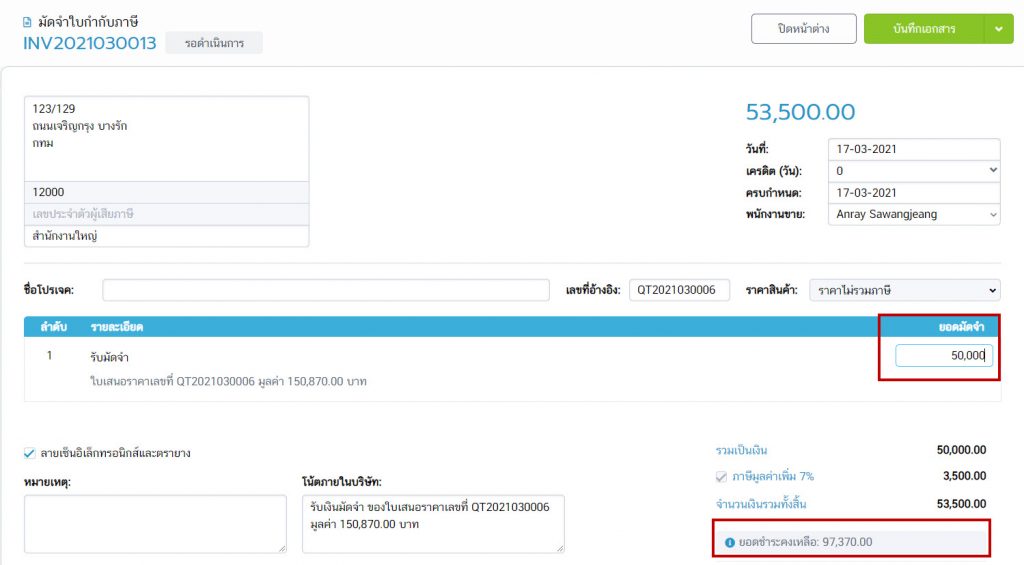The image size is (1024, 565).
Task: Click the info icon next to ยอดชำระคงเหลือ
Action: (x=730, y=542)
